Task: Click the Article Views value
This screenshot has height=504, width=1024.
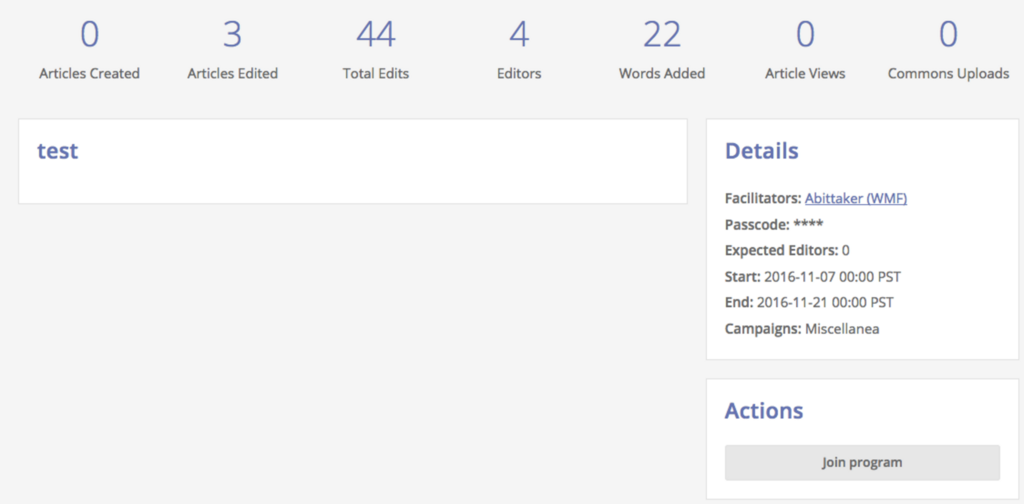Action: pos(805,35)
